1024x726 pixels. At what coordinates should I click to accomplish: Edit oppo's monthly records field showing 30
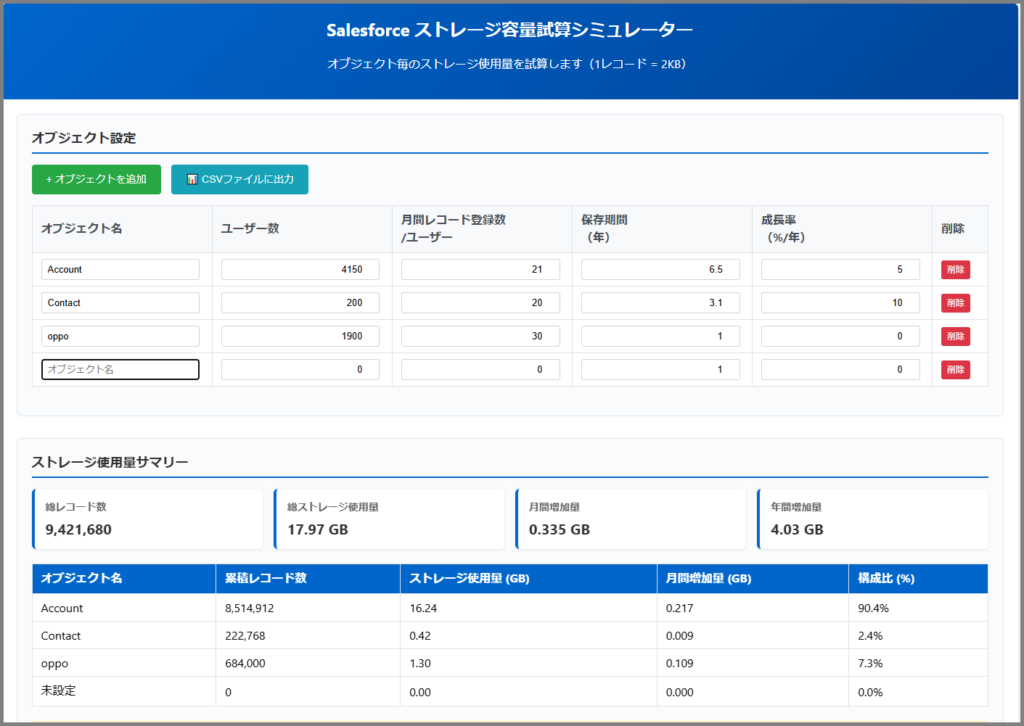click(x=480, y=336)
